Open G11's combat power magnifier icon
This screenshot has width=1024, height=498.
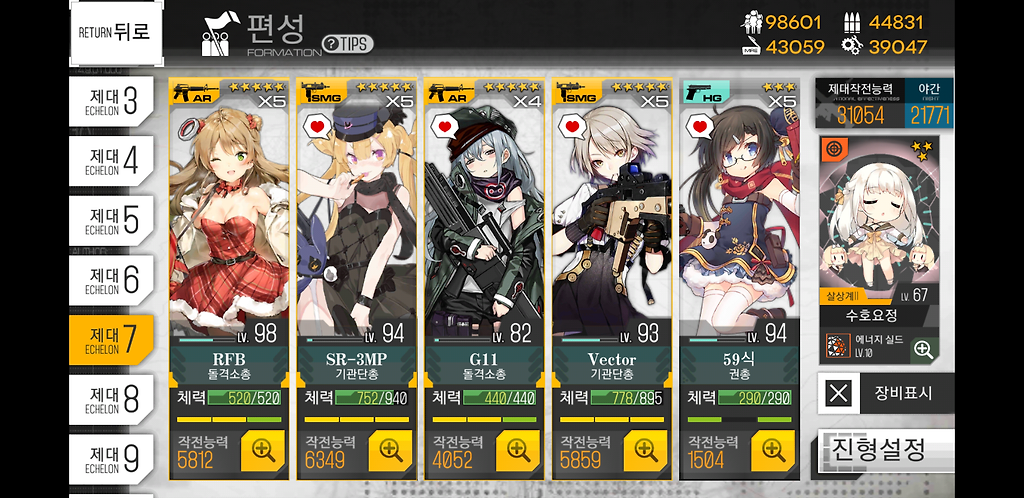(x=518, y=450)
